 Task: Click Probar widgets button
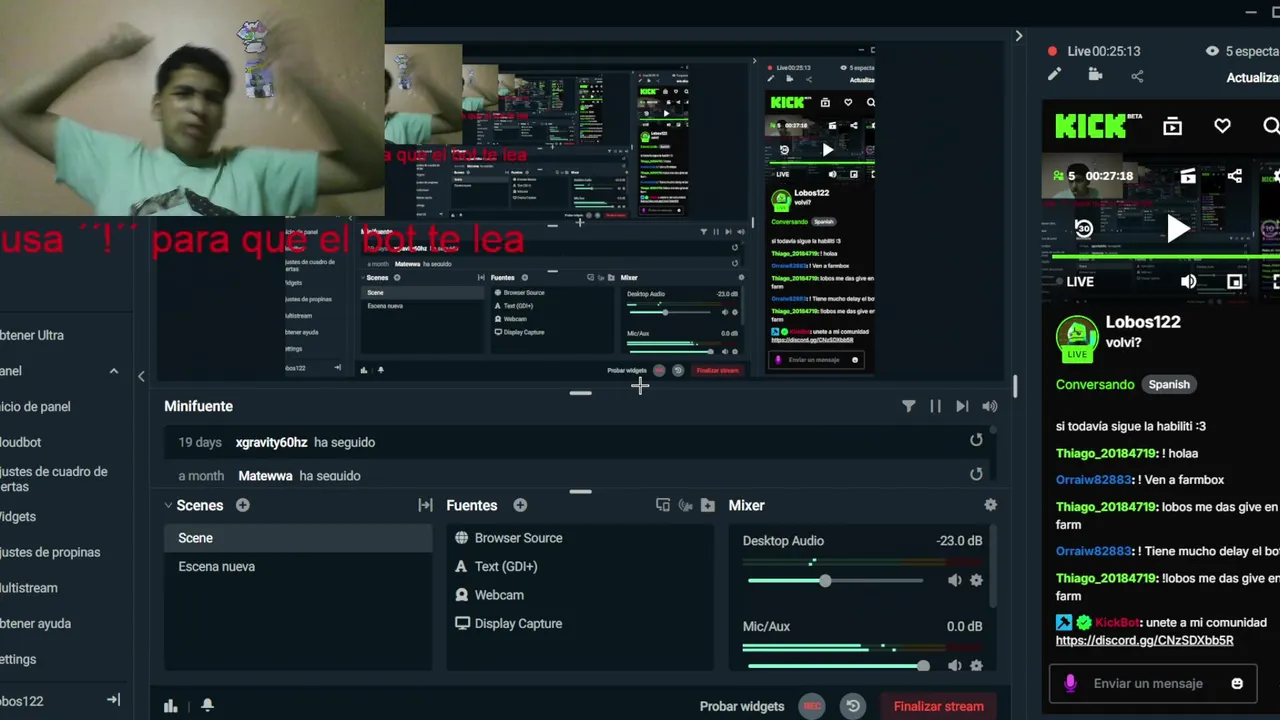pos(742,706)
